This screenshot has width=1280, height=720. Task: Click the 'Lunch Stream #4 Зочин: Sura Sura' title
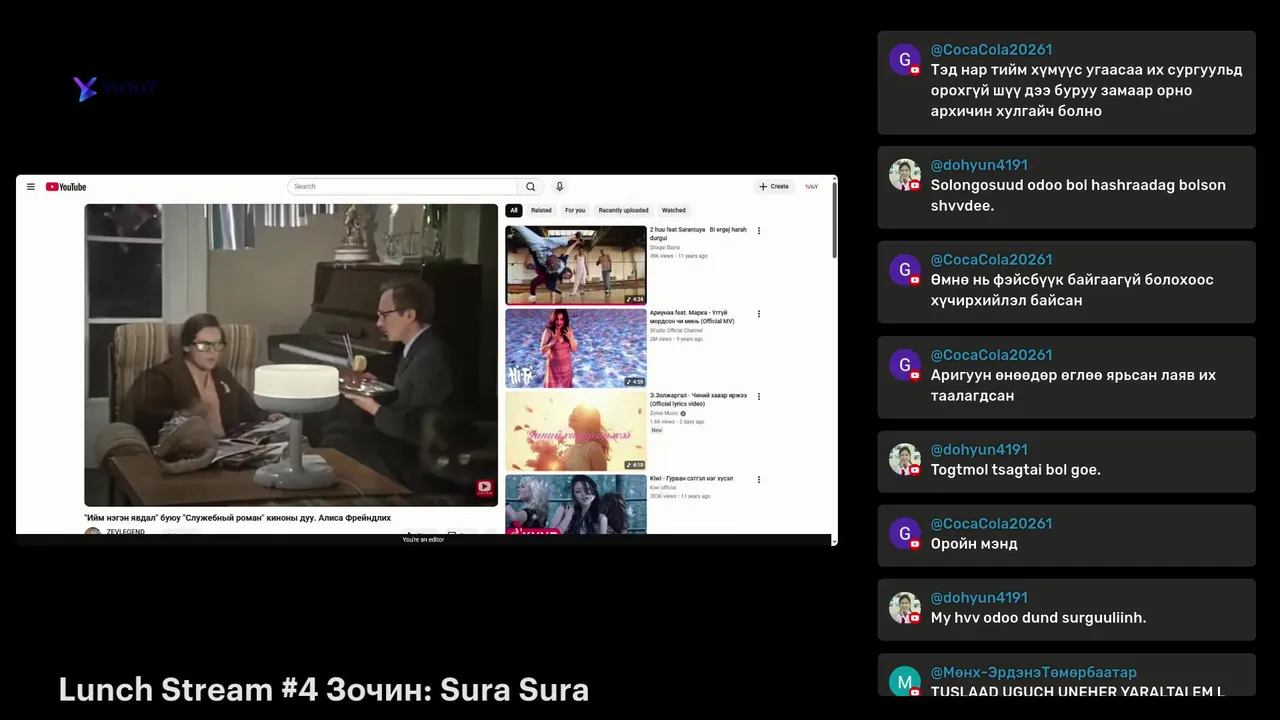coord(323,690)
